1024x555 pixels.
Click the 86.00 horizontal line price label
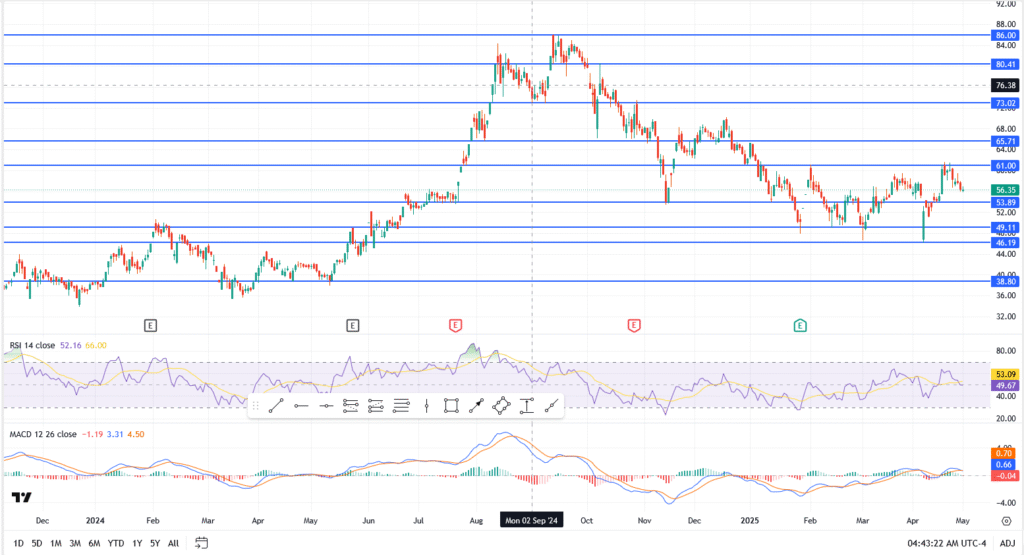point(1004,35)
